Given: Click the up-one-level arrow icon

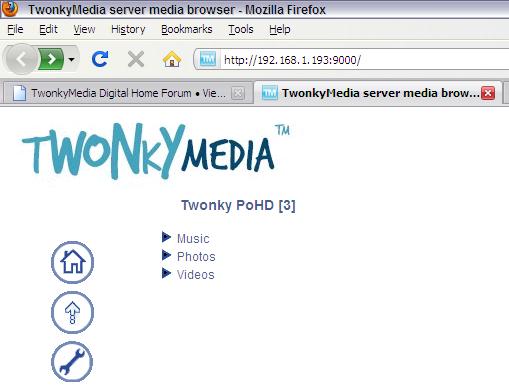Looking at the screenshot, I should click(72, 312).
